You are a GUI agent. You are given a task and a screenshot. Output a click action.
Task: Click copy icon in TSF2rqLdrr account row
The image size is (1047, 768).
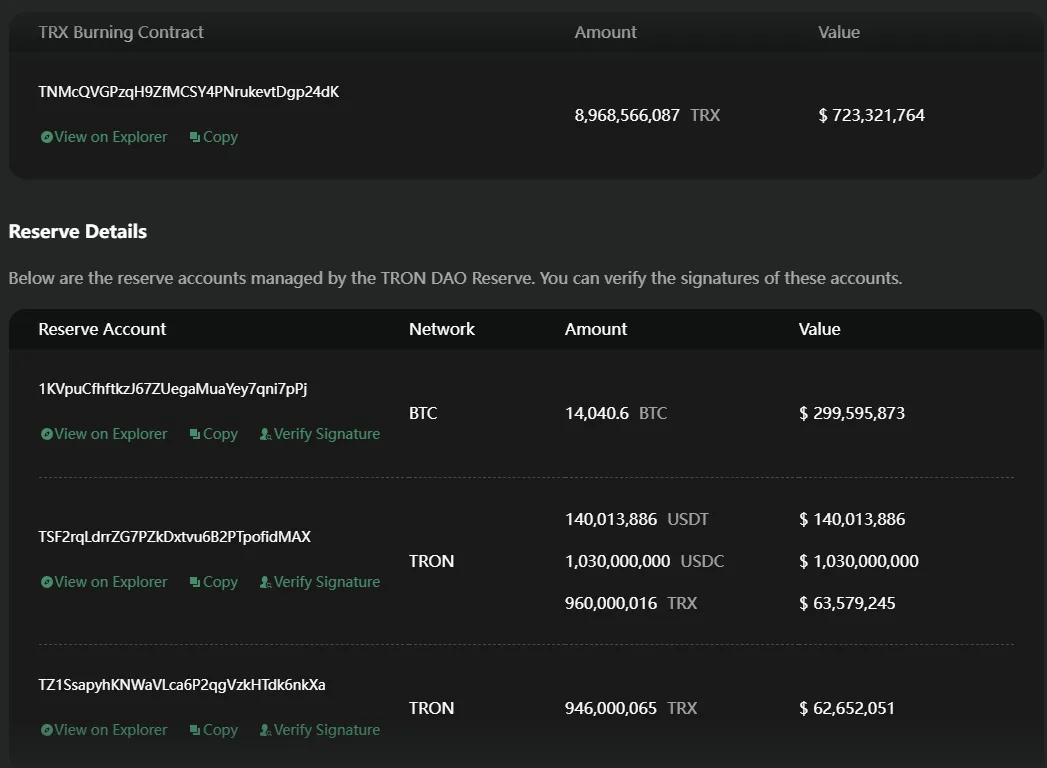[x=195, y=582]
